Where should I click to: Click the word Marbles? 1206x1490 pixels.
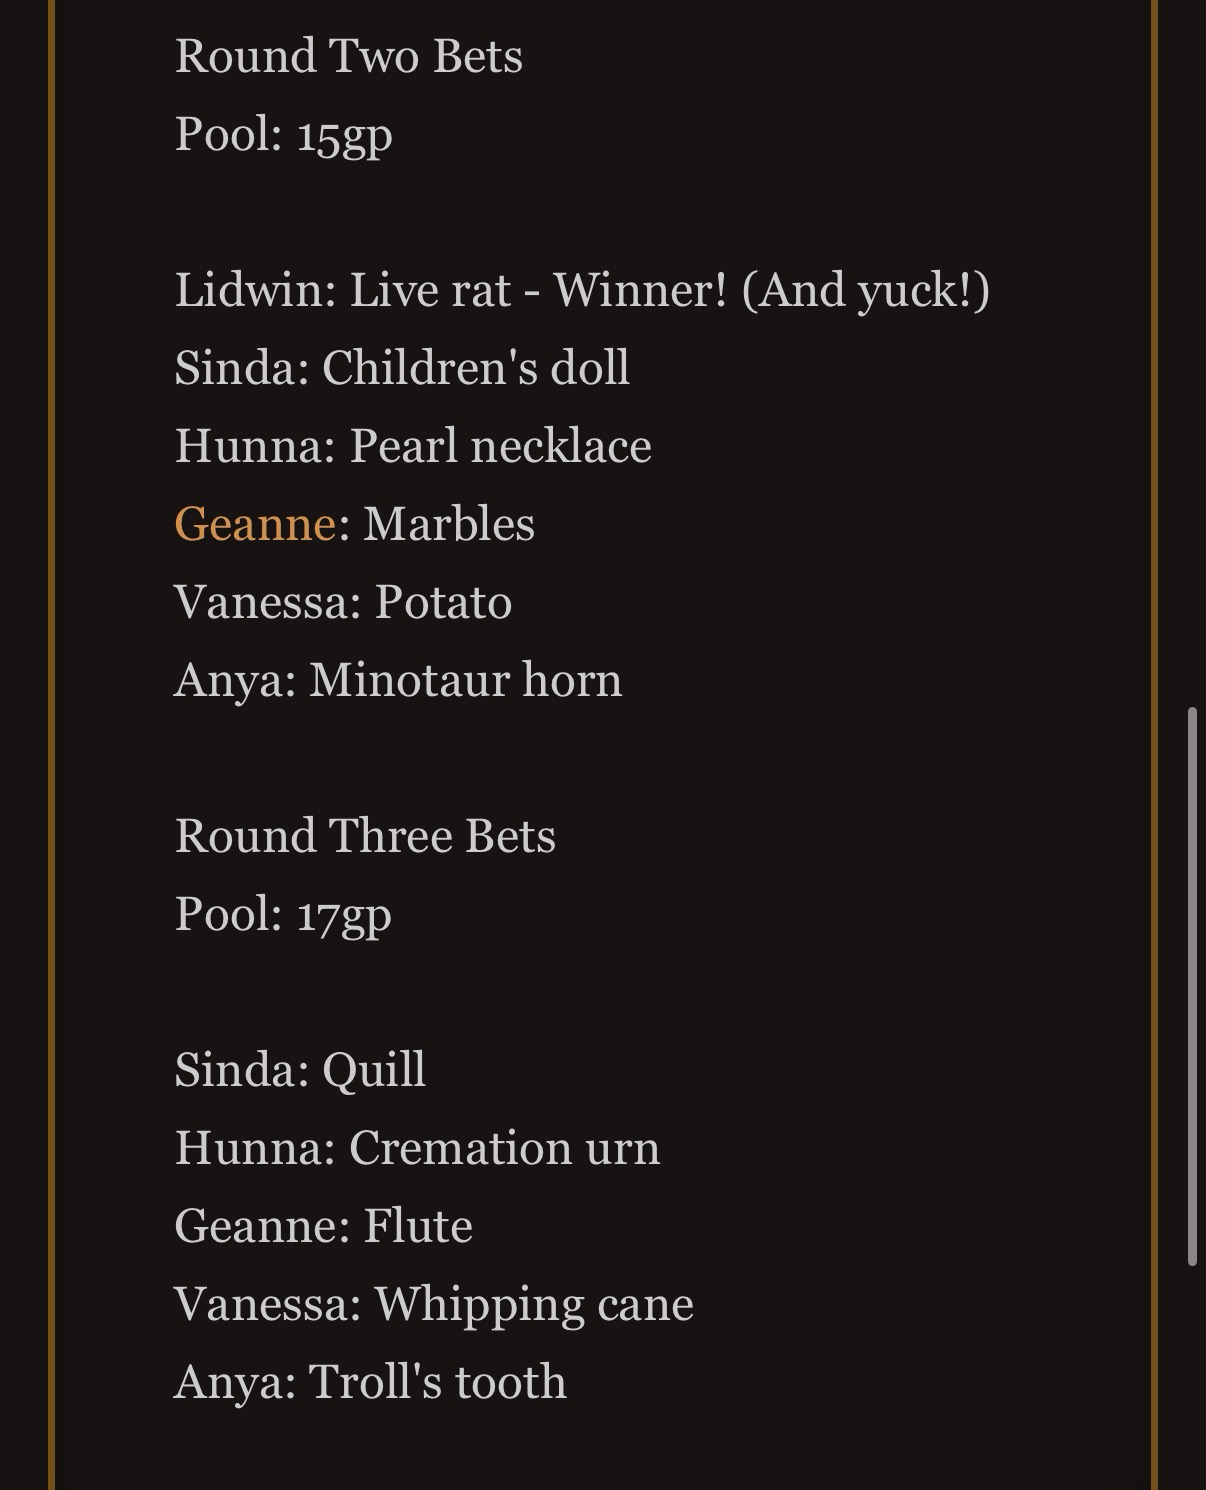point(449,524)
